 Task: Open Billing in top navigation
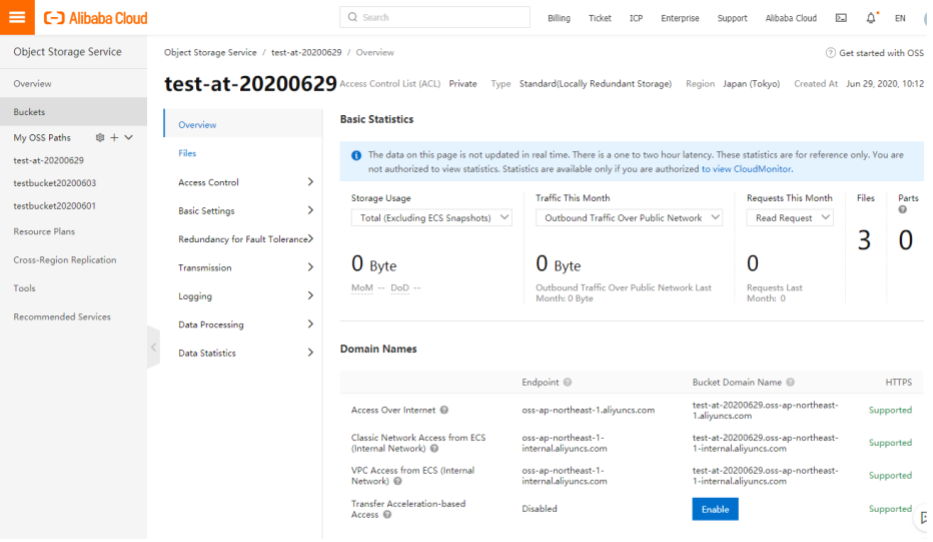[559, 18]
